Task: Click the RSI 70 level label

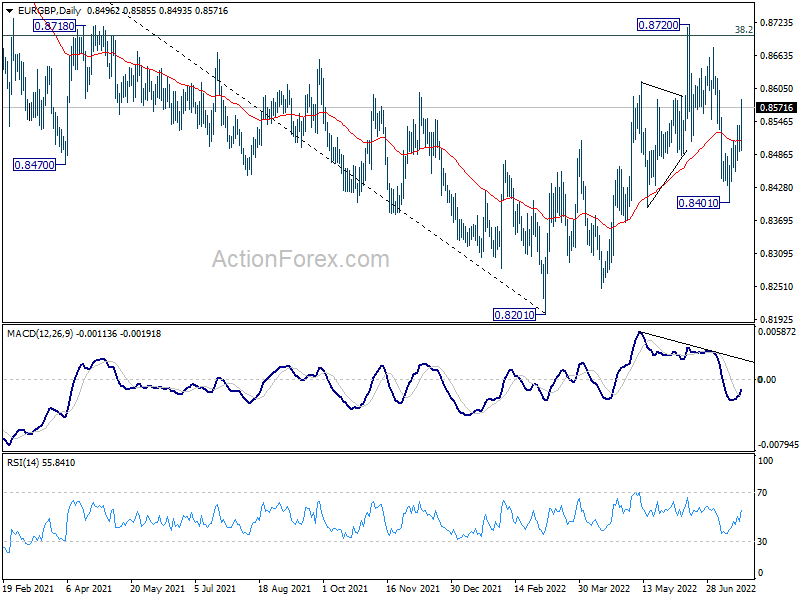Action: (x=762, y=493)
